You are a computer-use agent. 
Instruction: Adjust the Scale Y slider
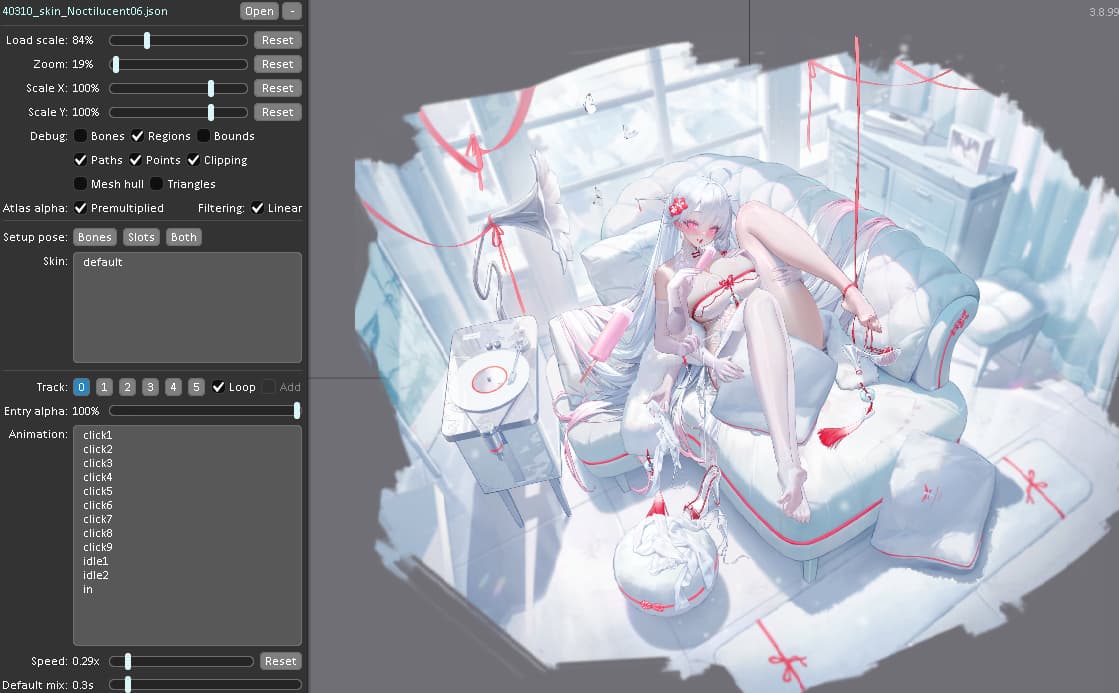point(178,112)
